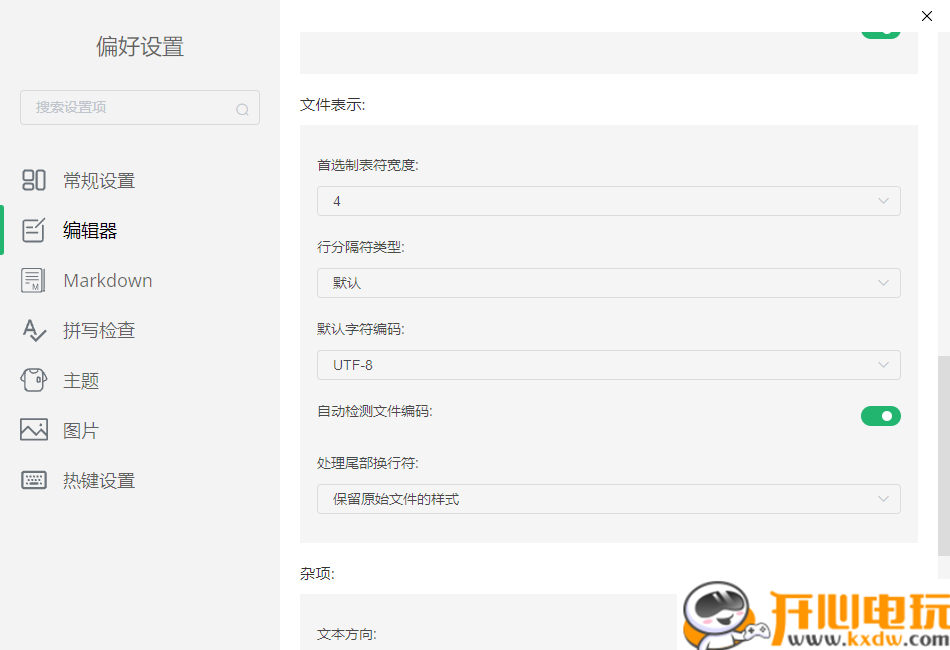
Task: Open the 默认字符编码 UTF-8 encoding dropdown
Action: tap(608, 365)
